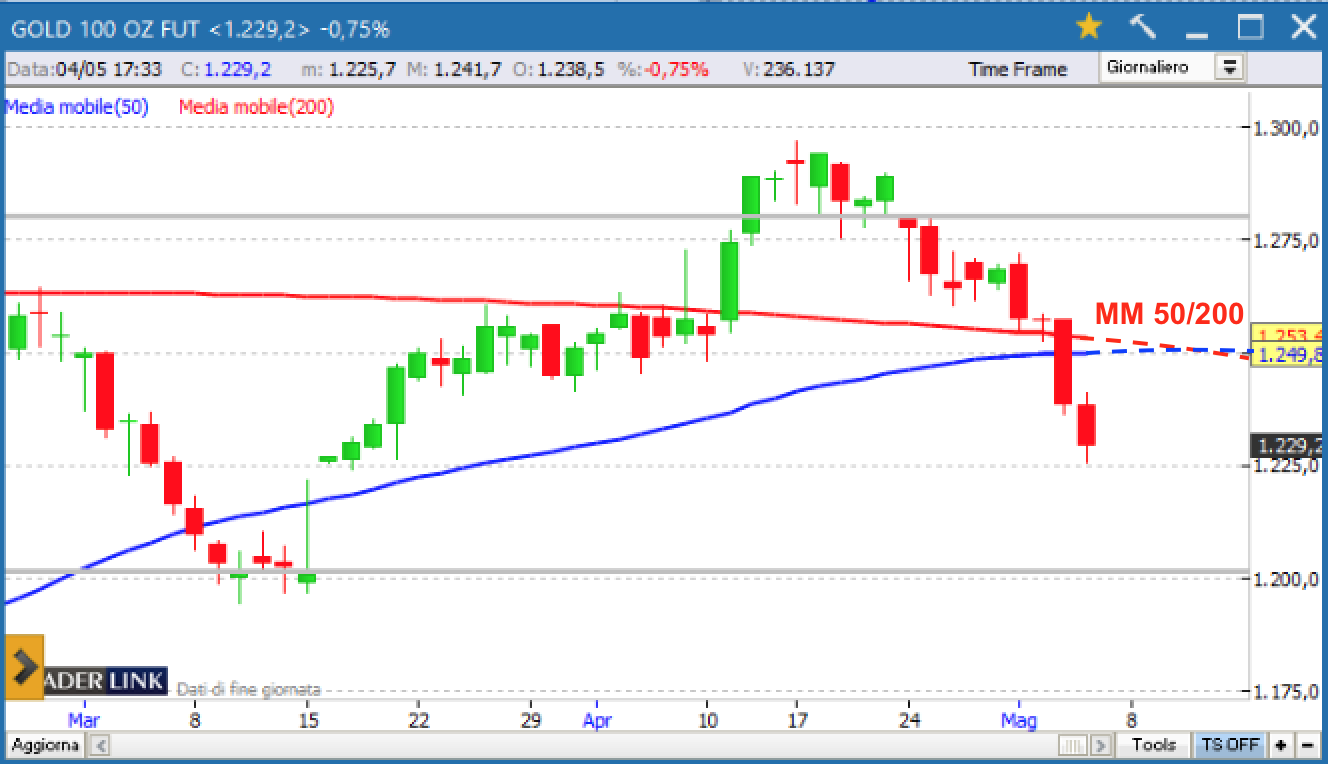Click the Mar date axis label
The width and height of the screenshot is (1328, 764).
click(84, 720)
